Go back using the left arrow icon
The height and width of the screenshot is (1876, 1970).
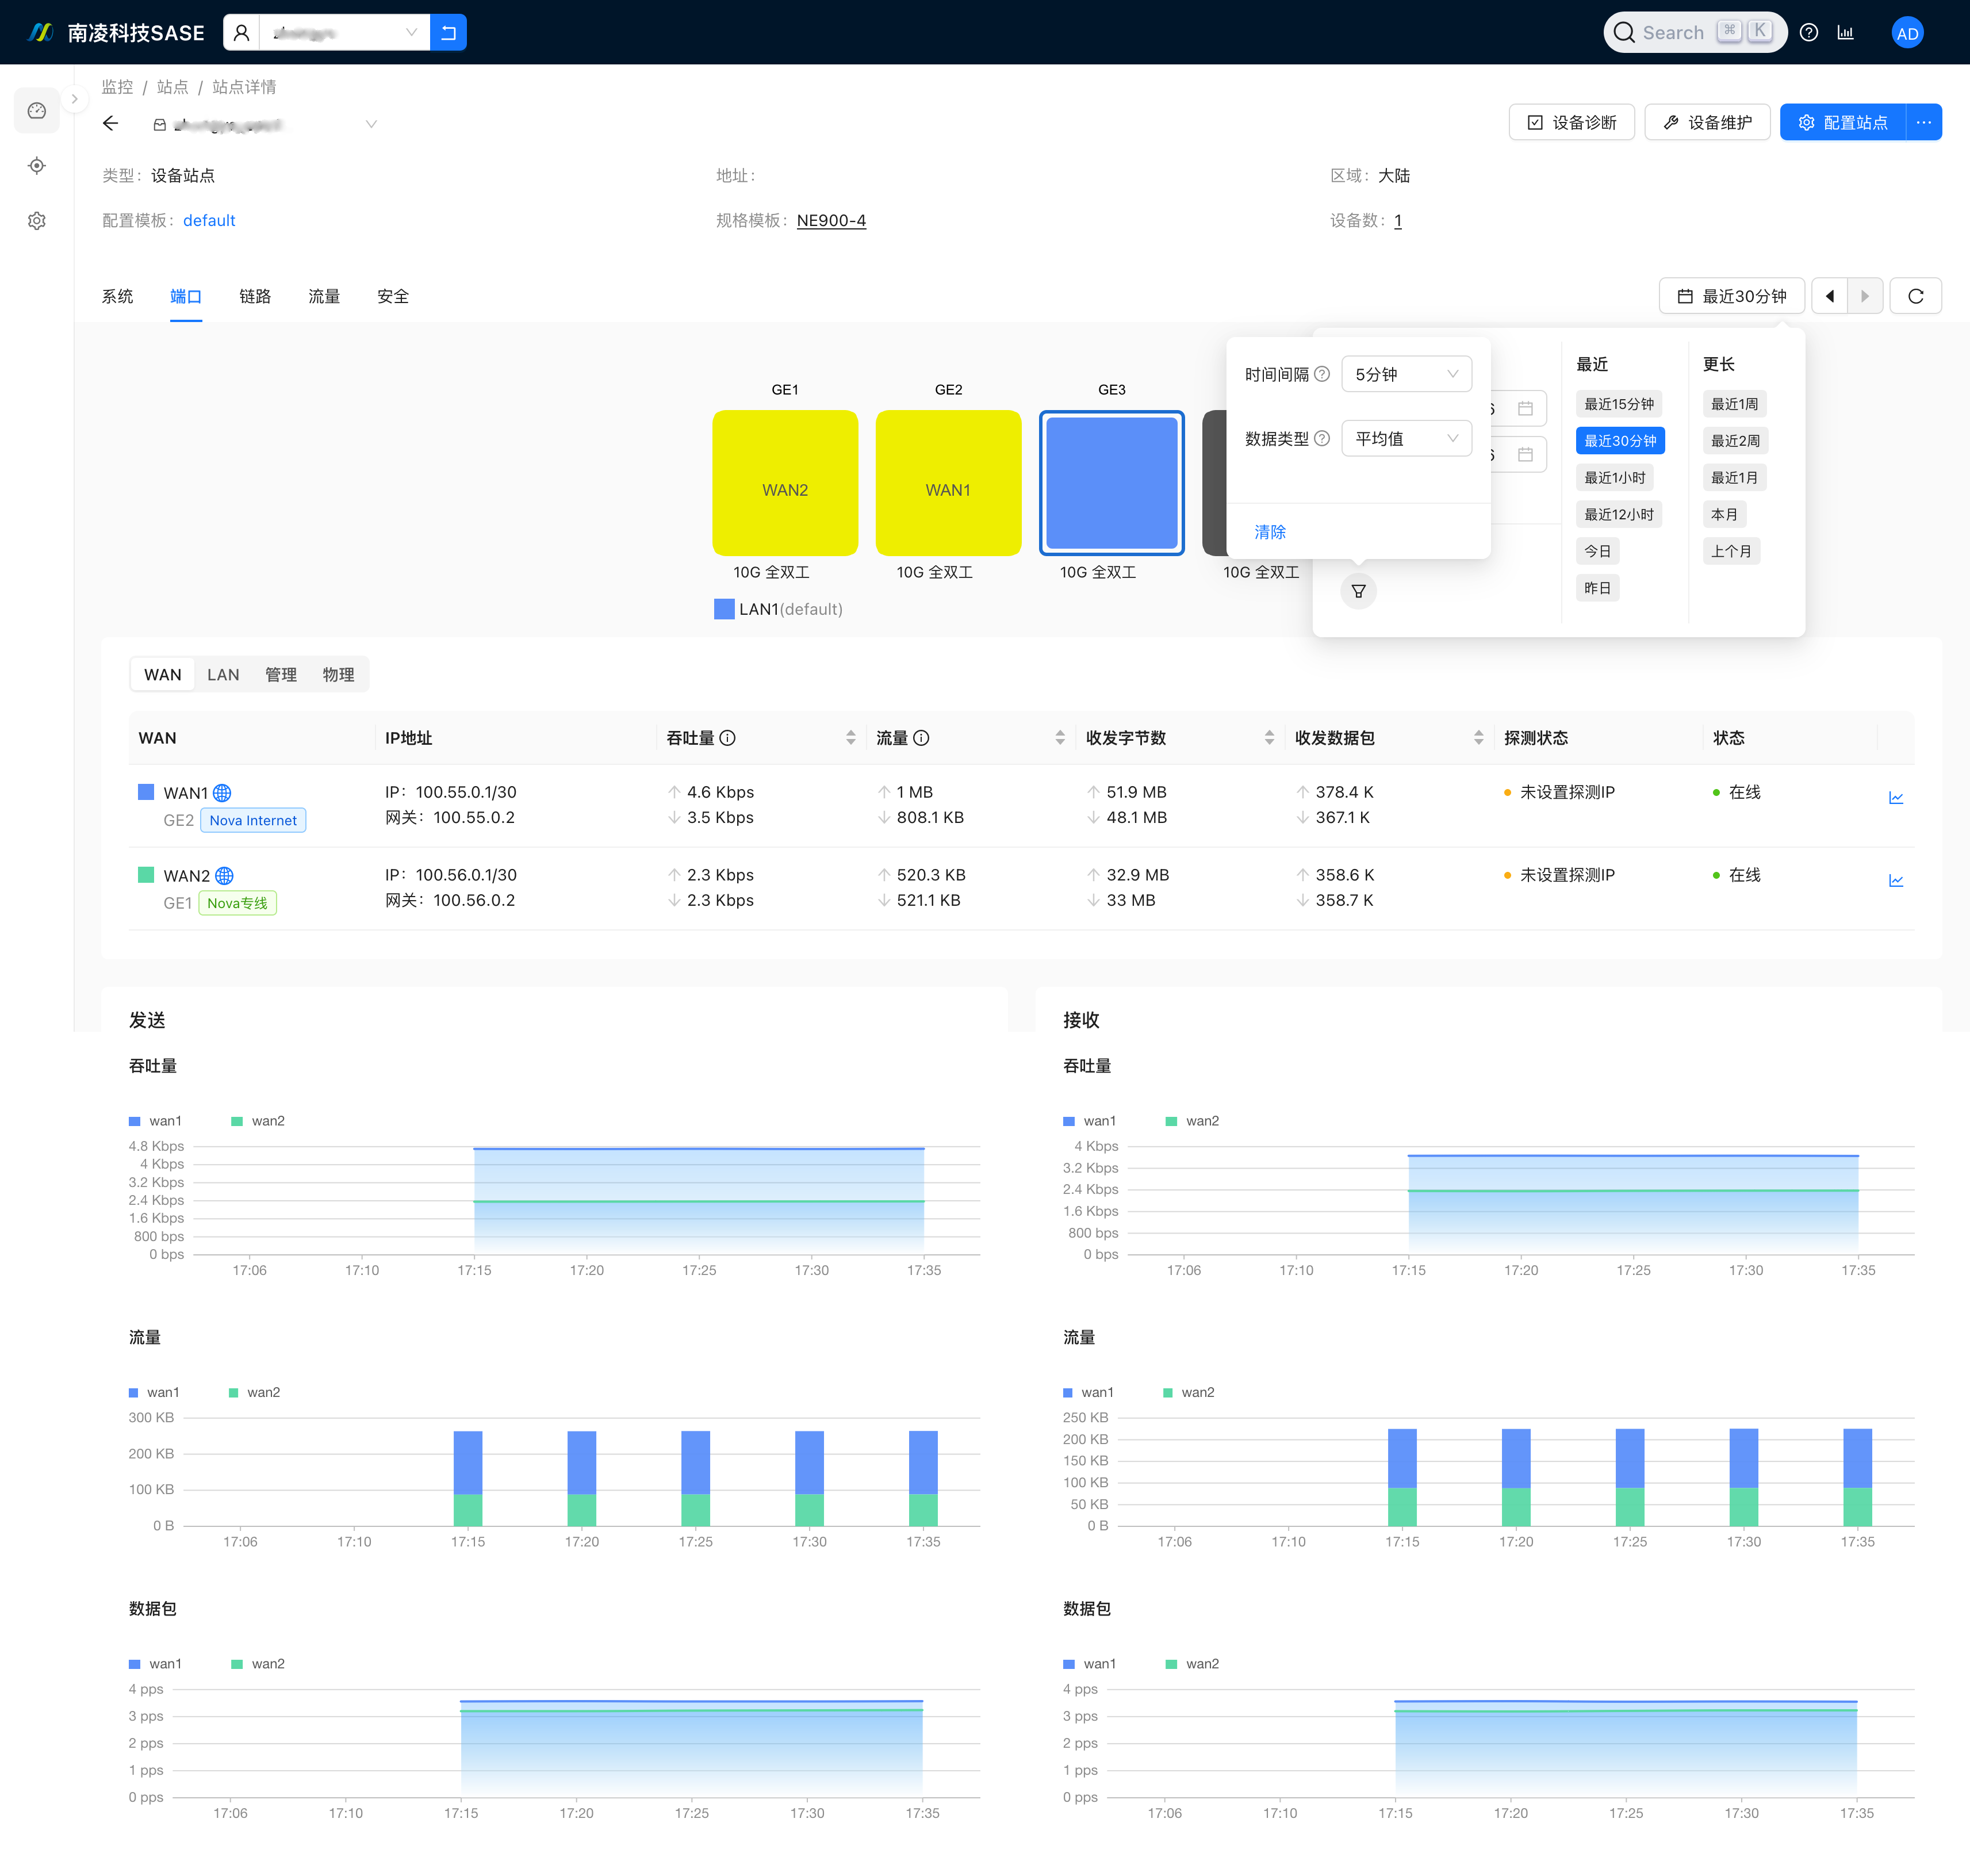(111, 124)
